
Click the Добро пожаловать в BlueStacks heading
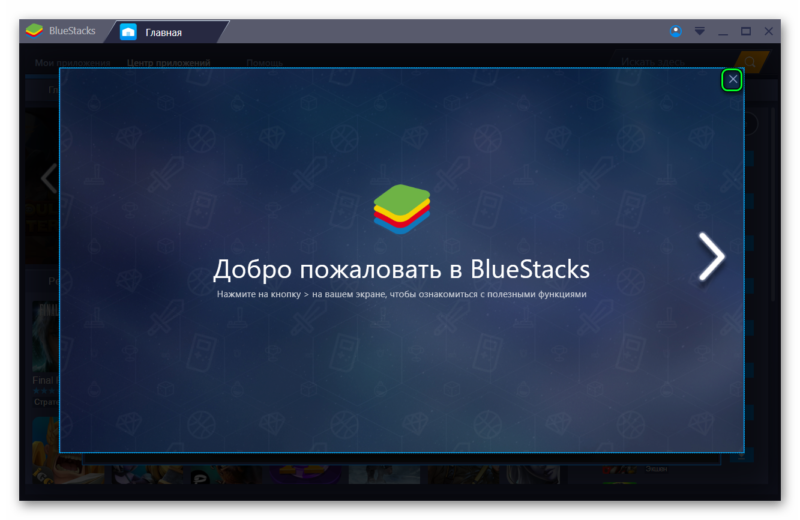tap(401, 269)
